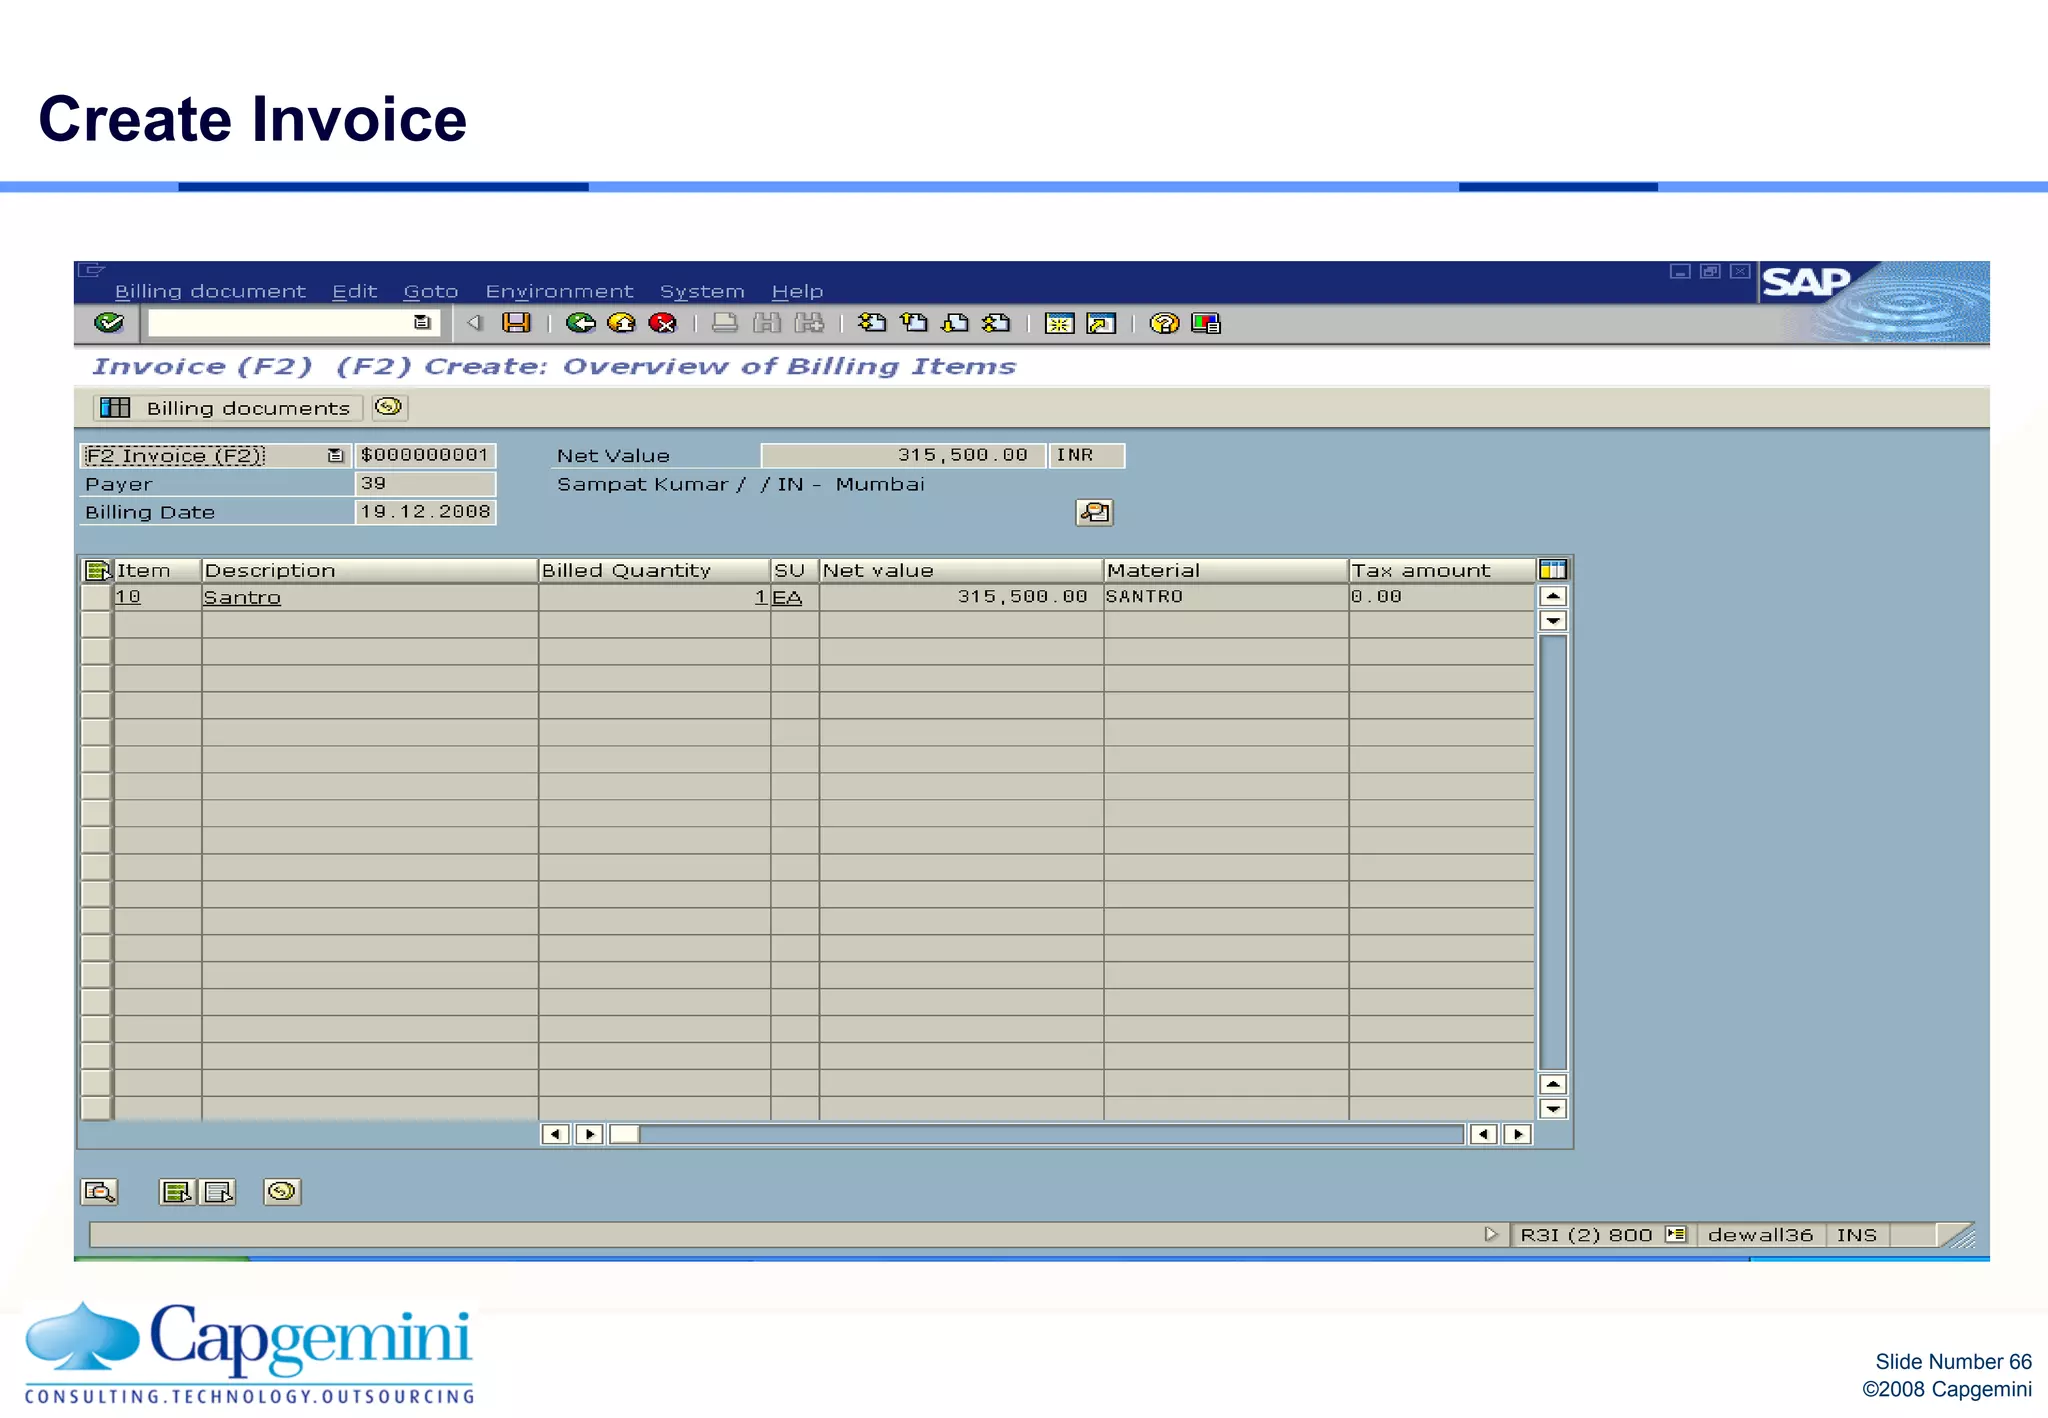The height and width of the screenshot is (1418, 2048).
Task: Click the Create New Session icon
Action: (x=1059, y=323)
